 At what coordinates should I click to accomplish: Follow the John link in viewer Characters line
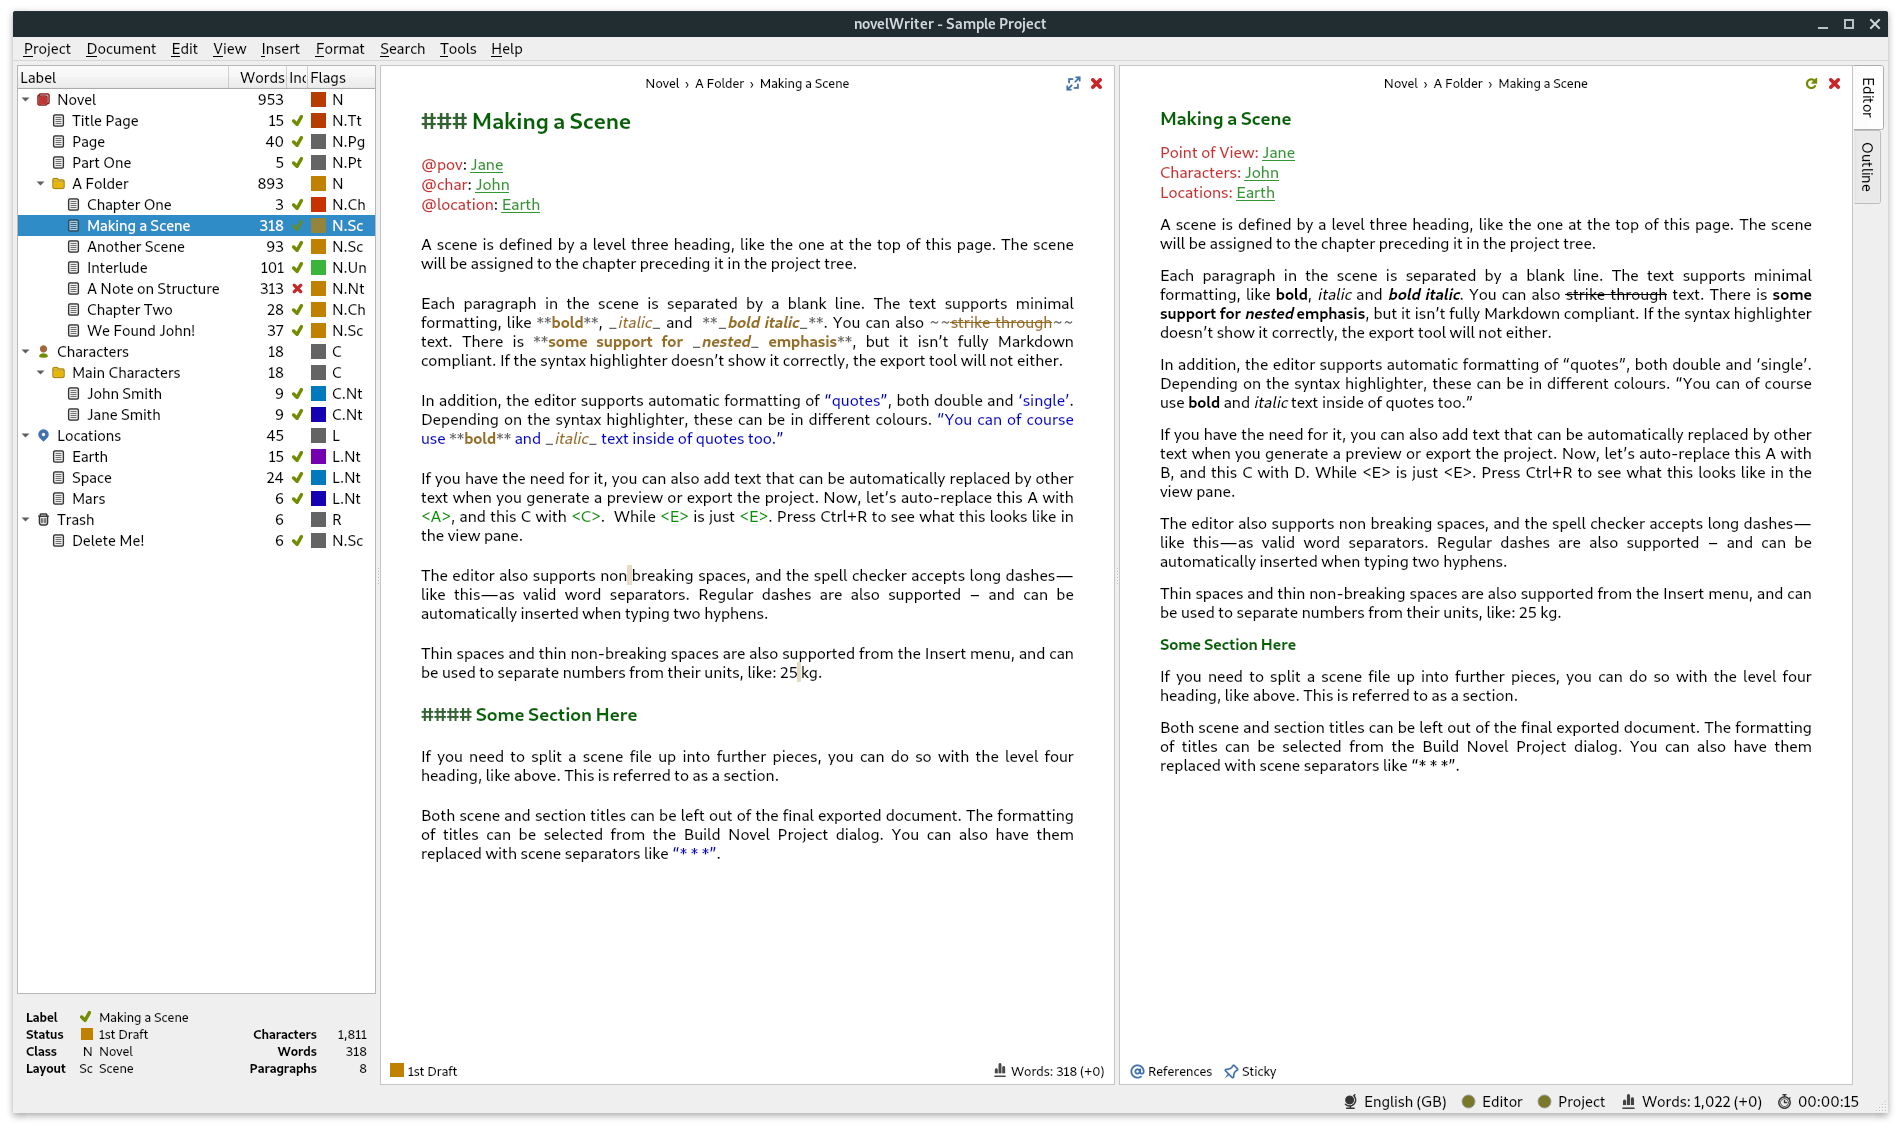click(1262, 173)
